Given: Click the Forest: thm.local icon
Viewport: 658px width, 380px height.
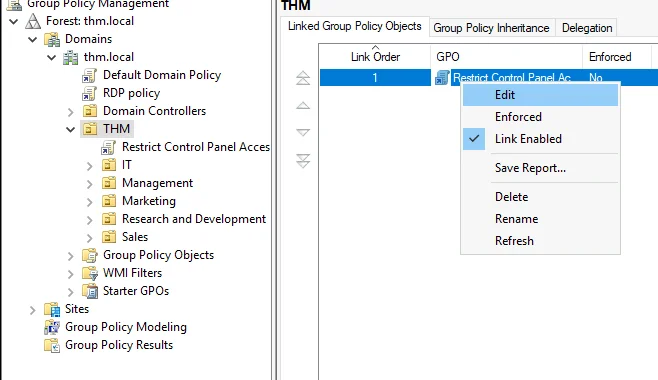Looking at the screenshot, I should click(33, 21).
